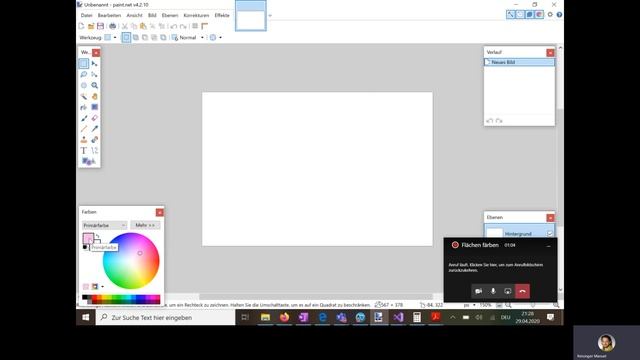Click the Open file folder icon
This screenshot has width=640, height=360.
[91, 26]
